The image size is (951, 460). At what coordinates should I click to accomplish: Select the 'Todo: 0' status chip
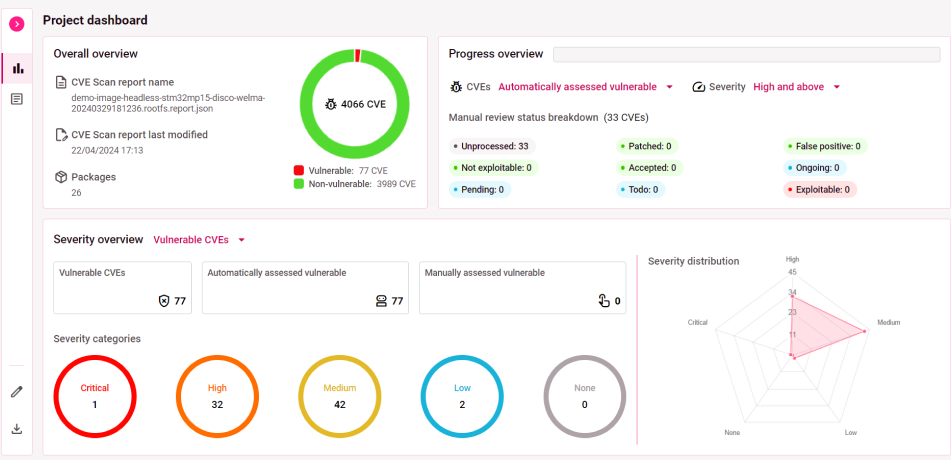tap(640, 189)
